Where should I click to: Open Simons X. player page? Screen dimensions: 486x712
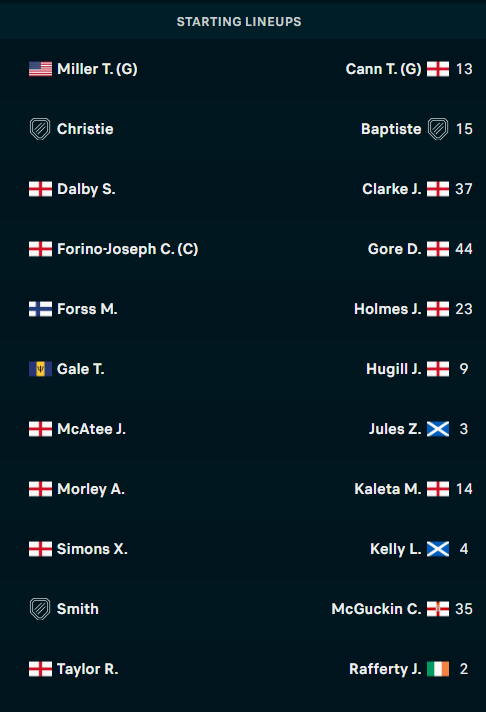(92, 549)
